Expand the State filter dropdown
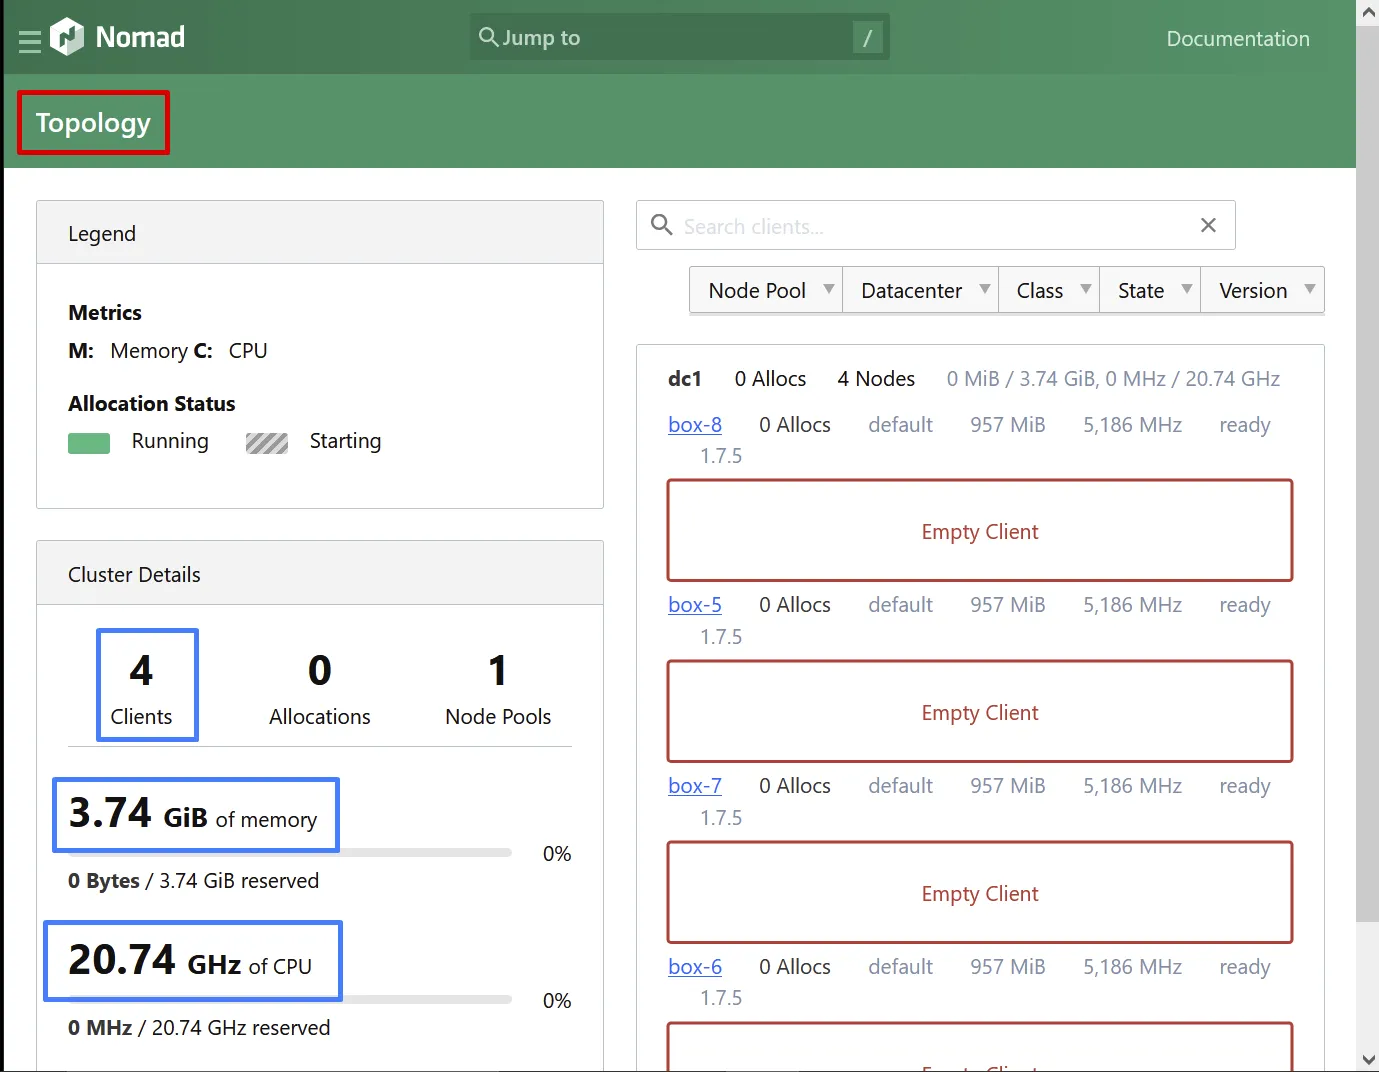 (1150, 291)
